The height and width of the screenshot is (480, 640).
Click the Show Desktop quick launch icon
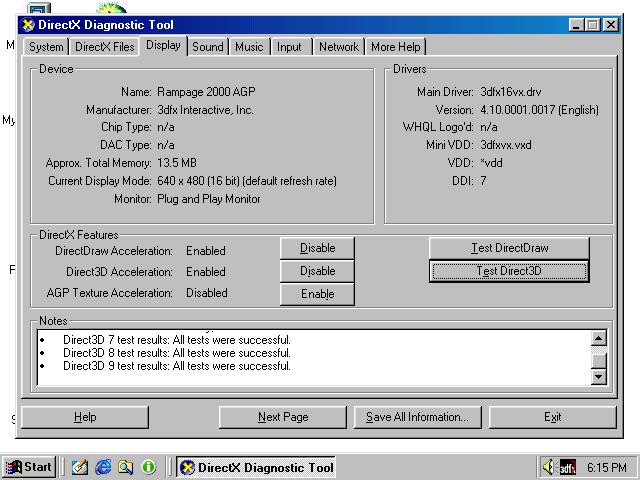(80, 467)
